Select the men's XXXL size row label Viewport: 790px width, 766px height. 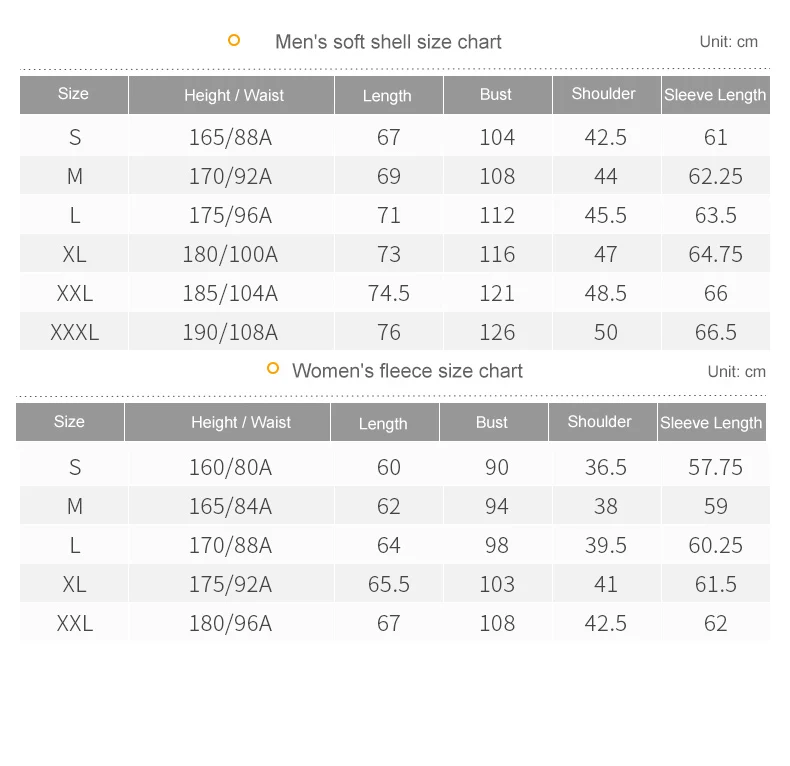(75, 332)
